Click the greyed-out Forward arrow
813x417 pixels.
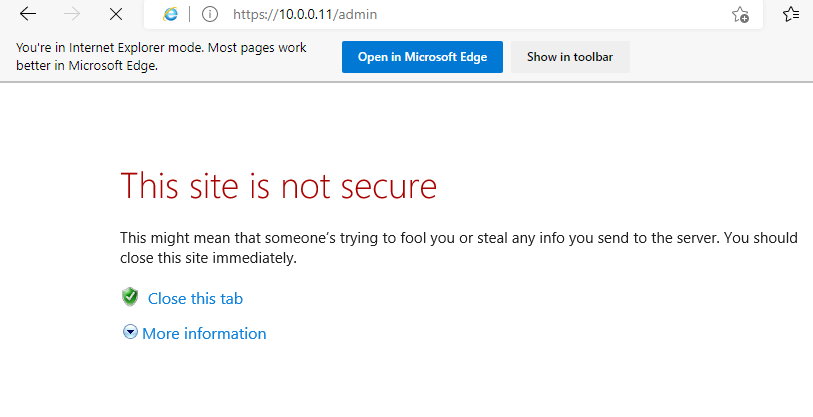(x=72, y=14)
